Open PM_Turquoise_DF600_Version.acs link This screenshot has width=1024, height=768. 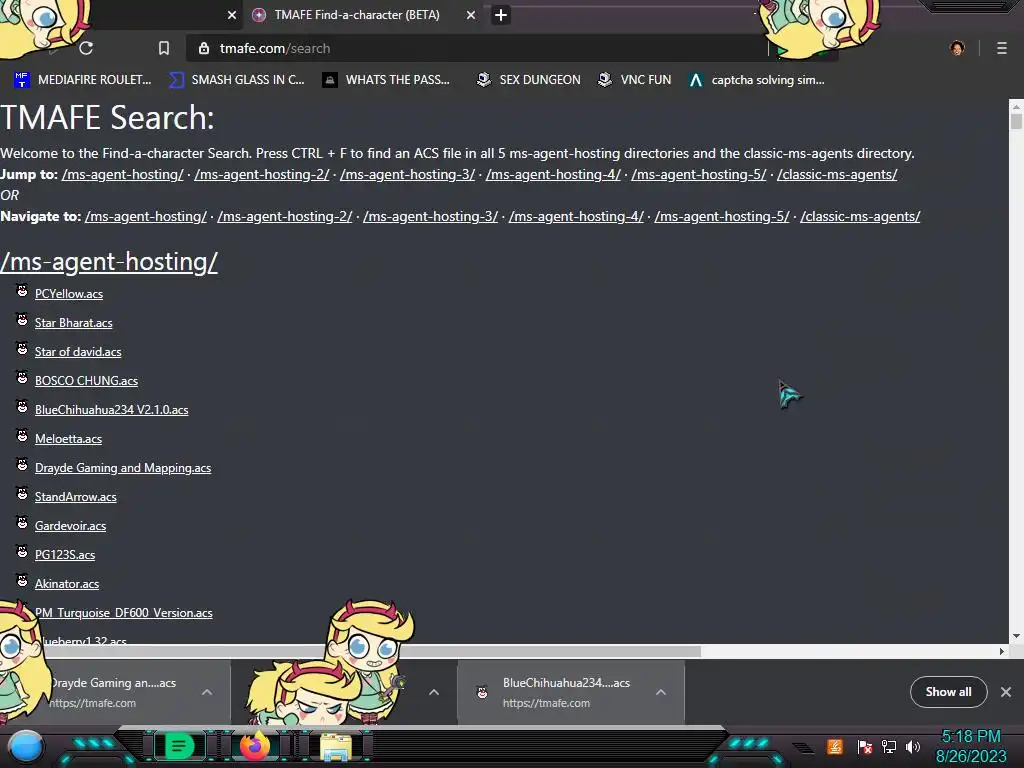click(x=123, y=613)
